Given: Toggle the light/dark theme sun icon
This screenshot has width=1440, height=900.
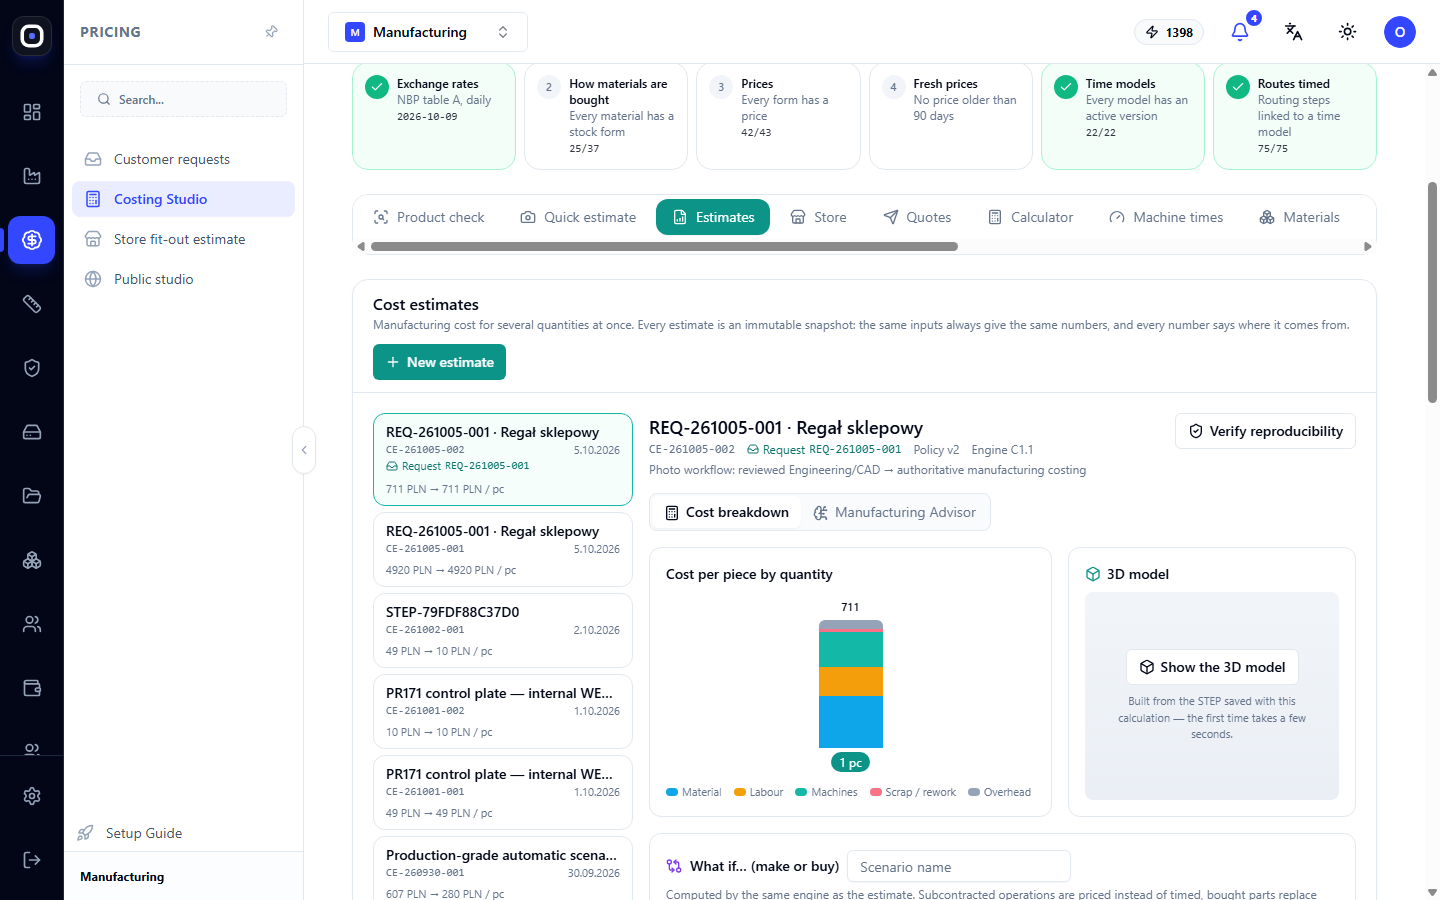Looking at the screenshot, I should click(1347, 32).
